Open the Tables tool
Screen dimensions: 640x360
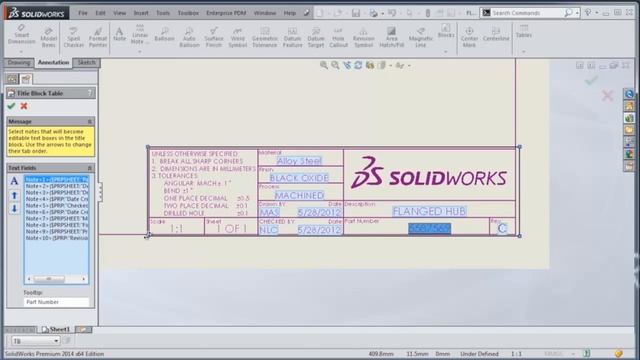pos(524,31)
